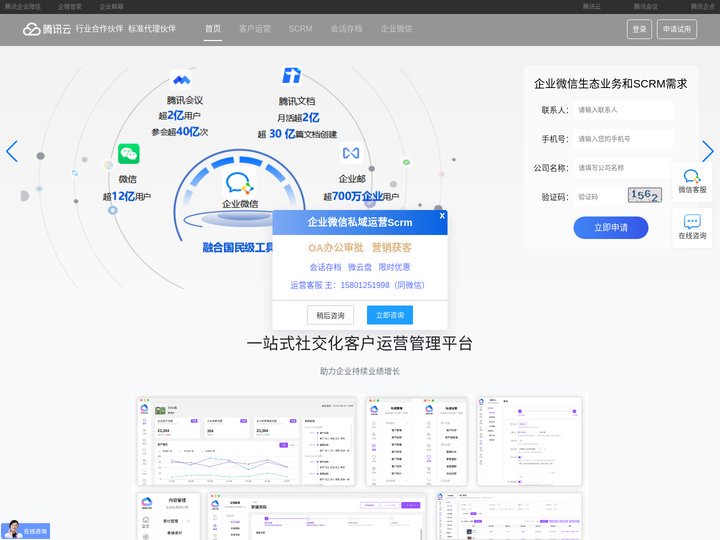Open 微信客服 floating sidebar icon
The image size is (720, 540).
(692, 181)
